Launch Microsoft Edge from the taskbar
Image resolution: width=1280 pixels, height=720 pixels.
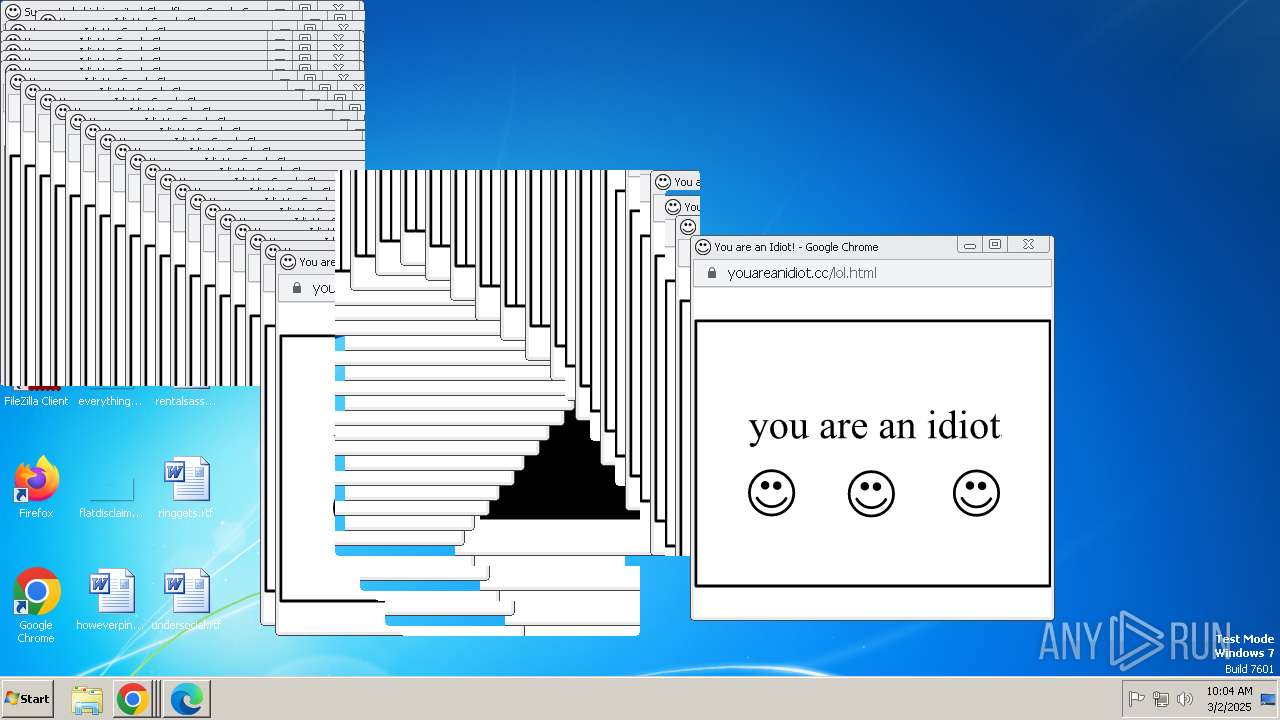[x=186, y=699]
